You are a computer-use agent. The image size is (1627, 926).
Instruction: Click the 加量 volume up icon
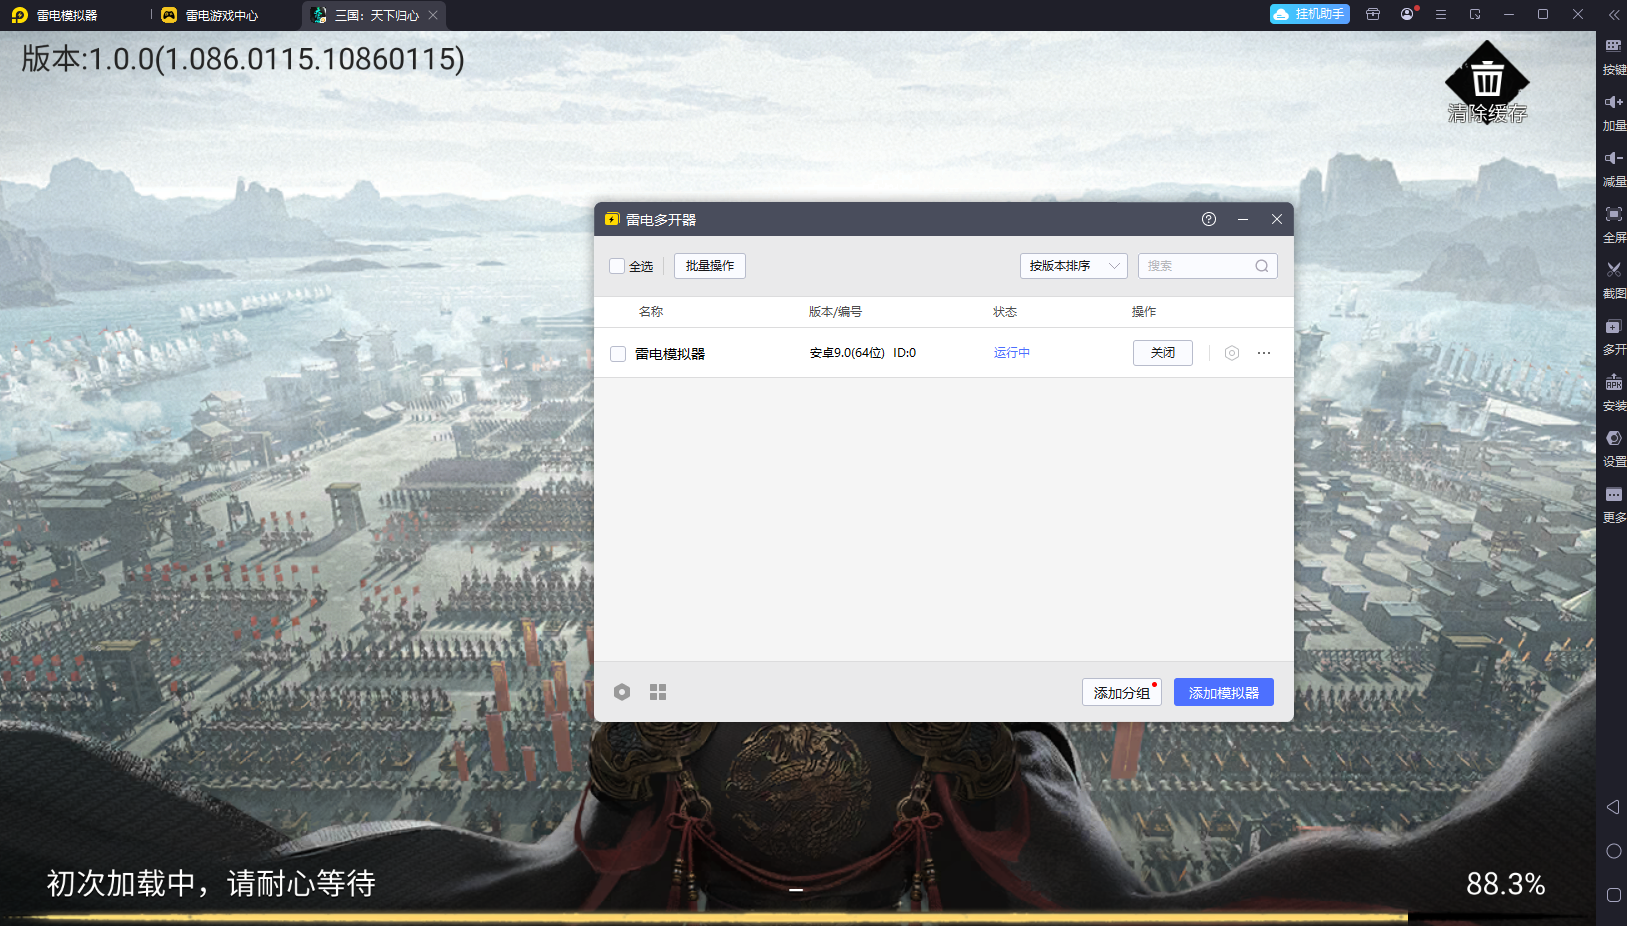tap(1613, 103)
